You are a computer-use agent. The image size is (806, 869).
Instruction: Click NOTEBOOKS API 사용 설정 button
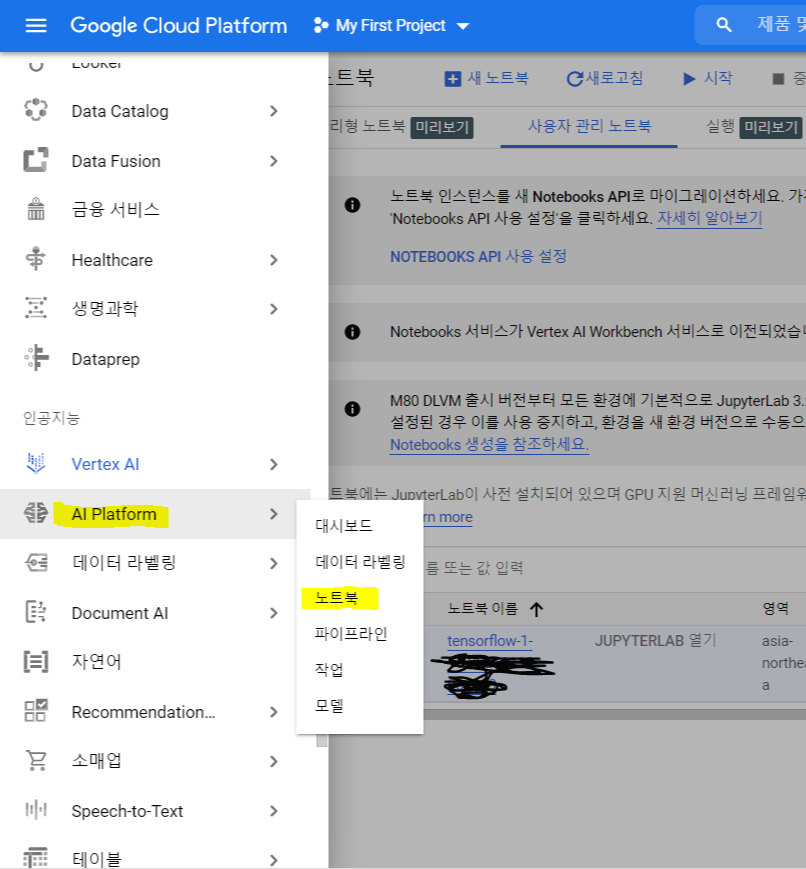478,257
